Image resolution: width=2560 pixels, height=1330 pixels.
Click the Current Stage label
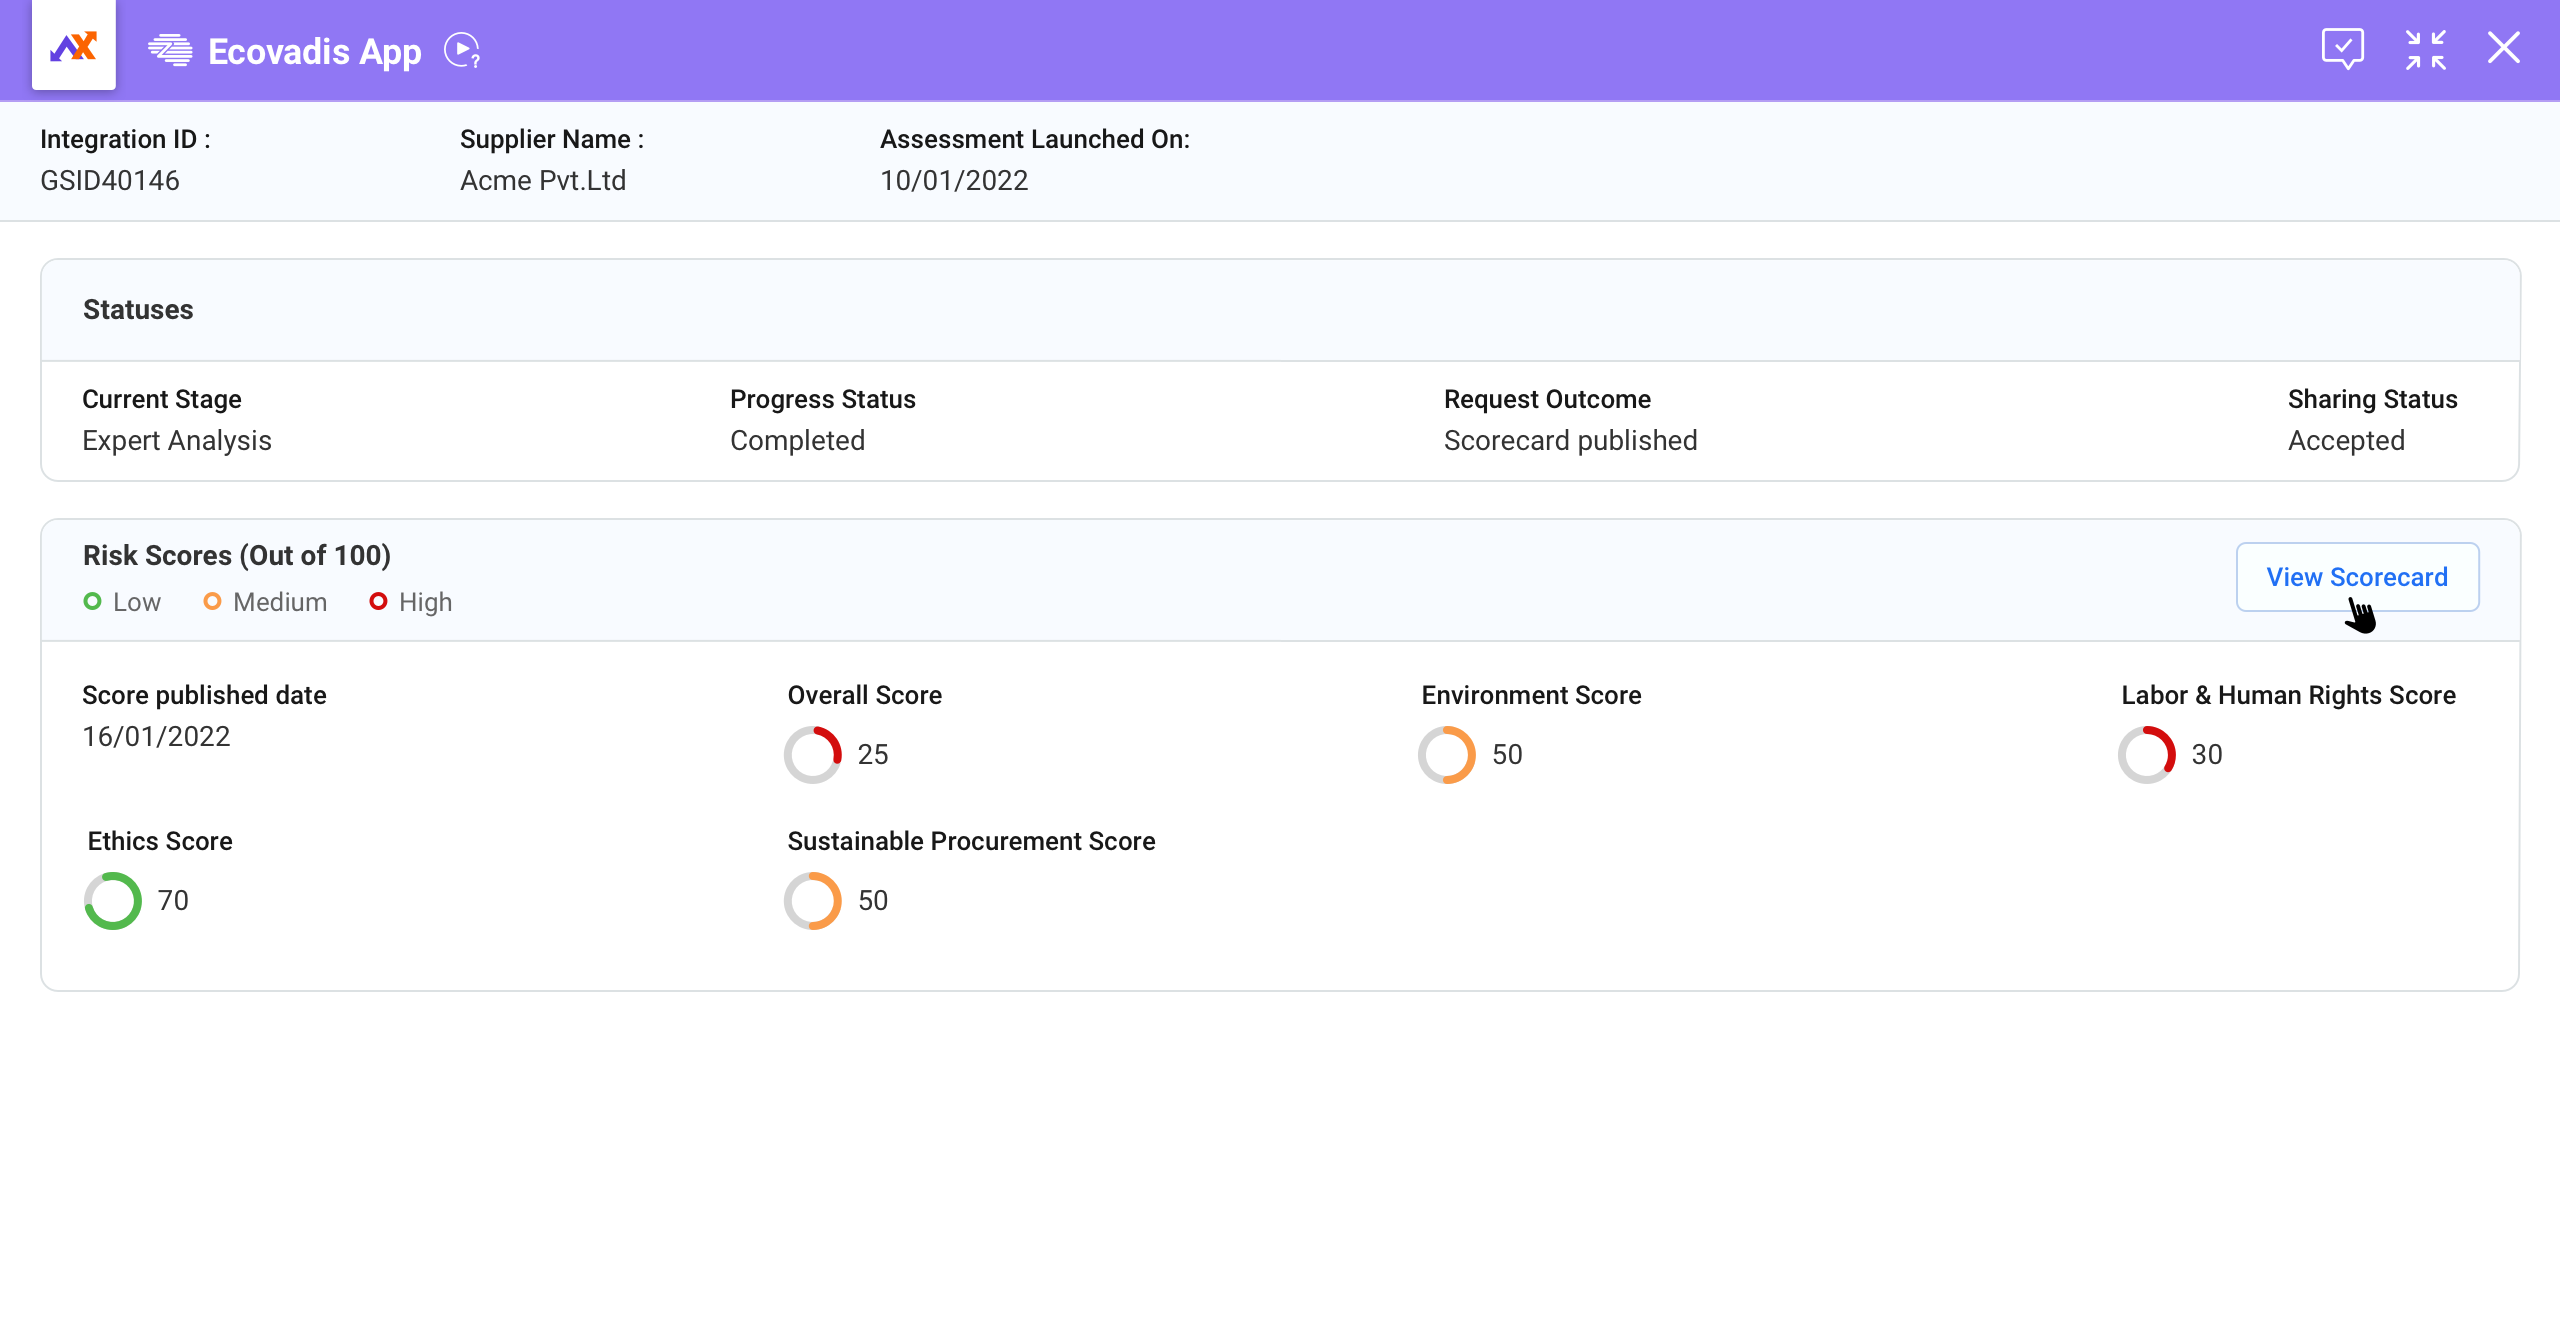click(x=162, y=399)
